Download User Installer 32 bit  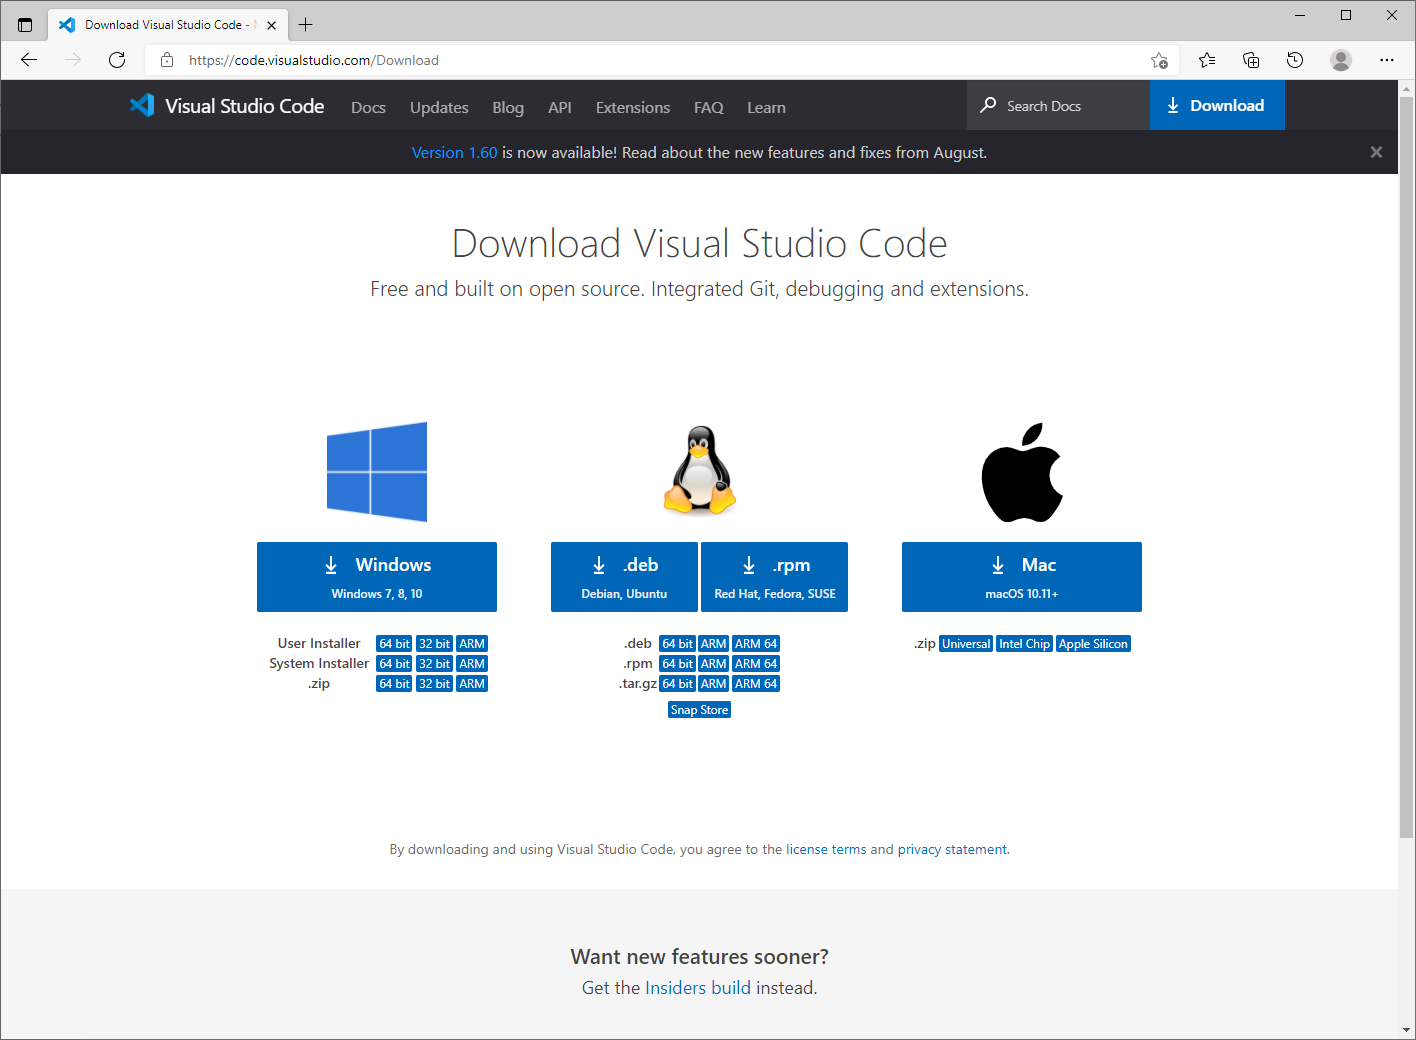tap(434, 644)
